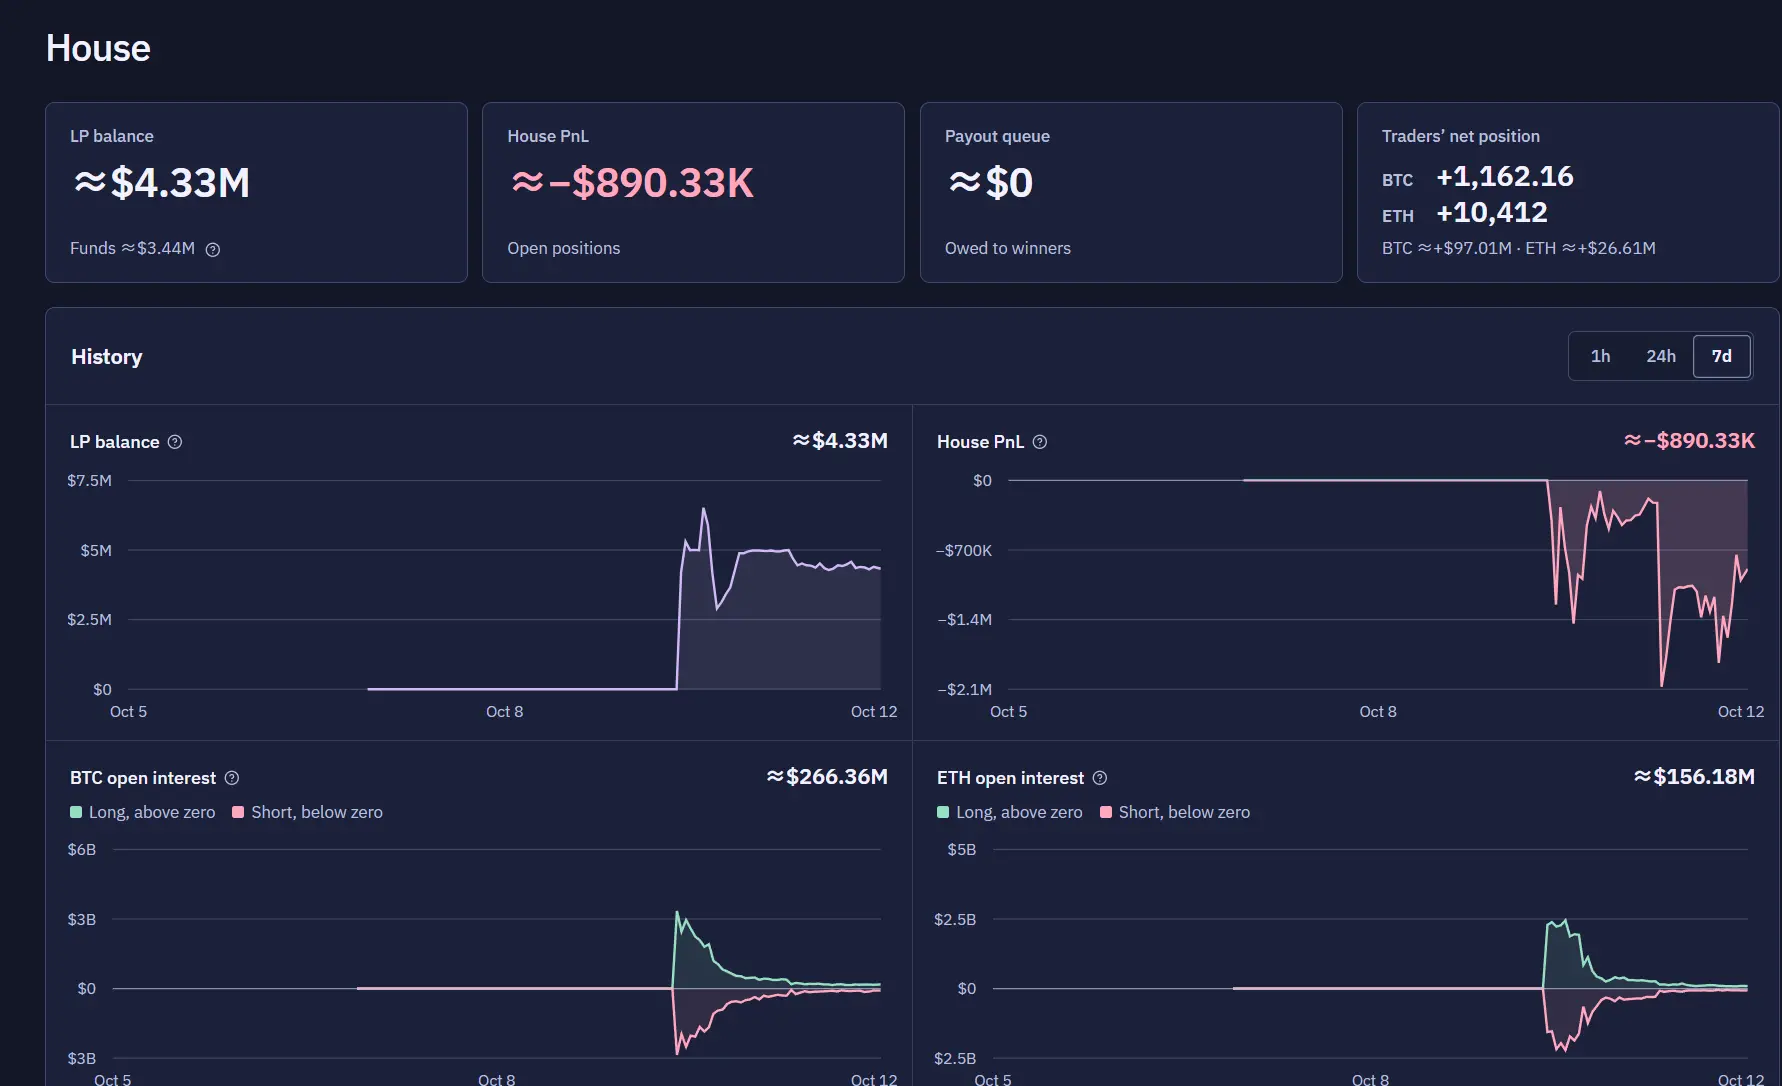Viewport: 1782px width, 1086px height.
Task: Open info icon beside BTC open interest
Action: tap(232, 778)
